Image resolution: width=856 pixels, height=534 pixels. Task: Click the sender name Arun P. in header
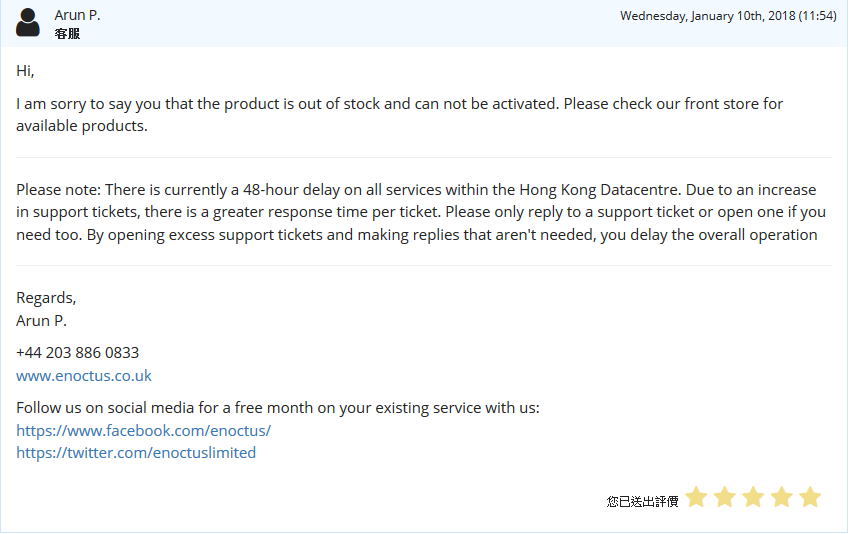(77, 15)
